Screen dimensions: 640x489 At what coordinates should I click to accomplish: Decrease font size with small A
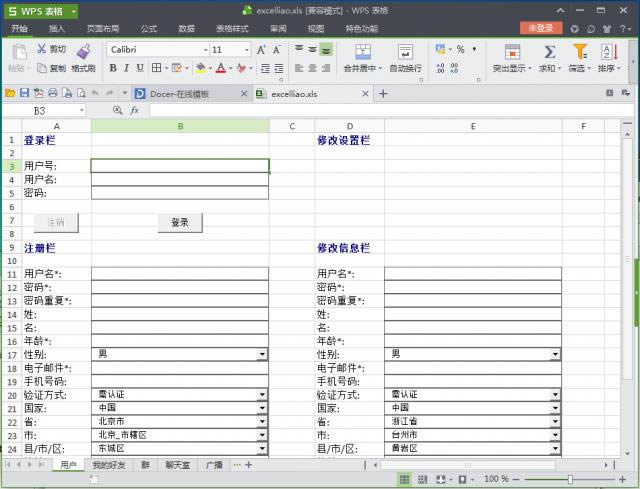[x=277, y=50]
